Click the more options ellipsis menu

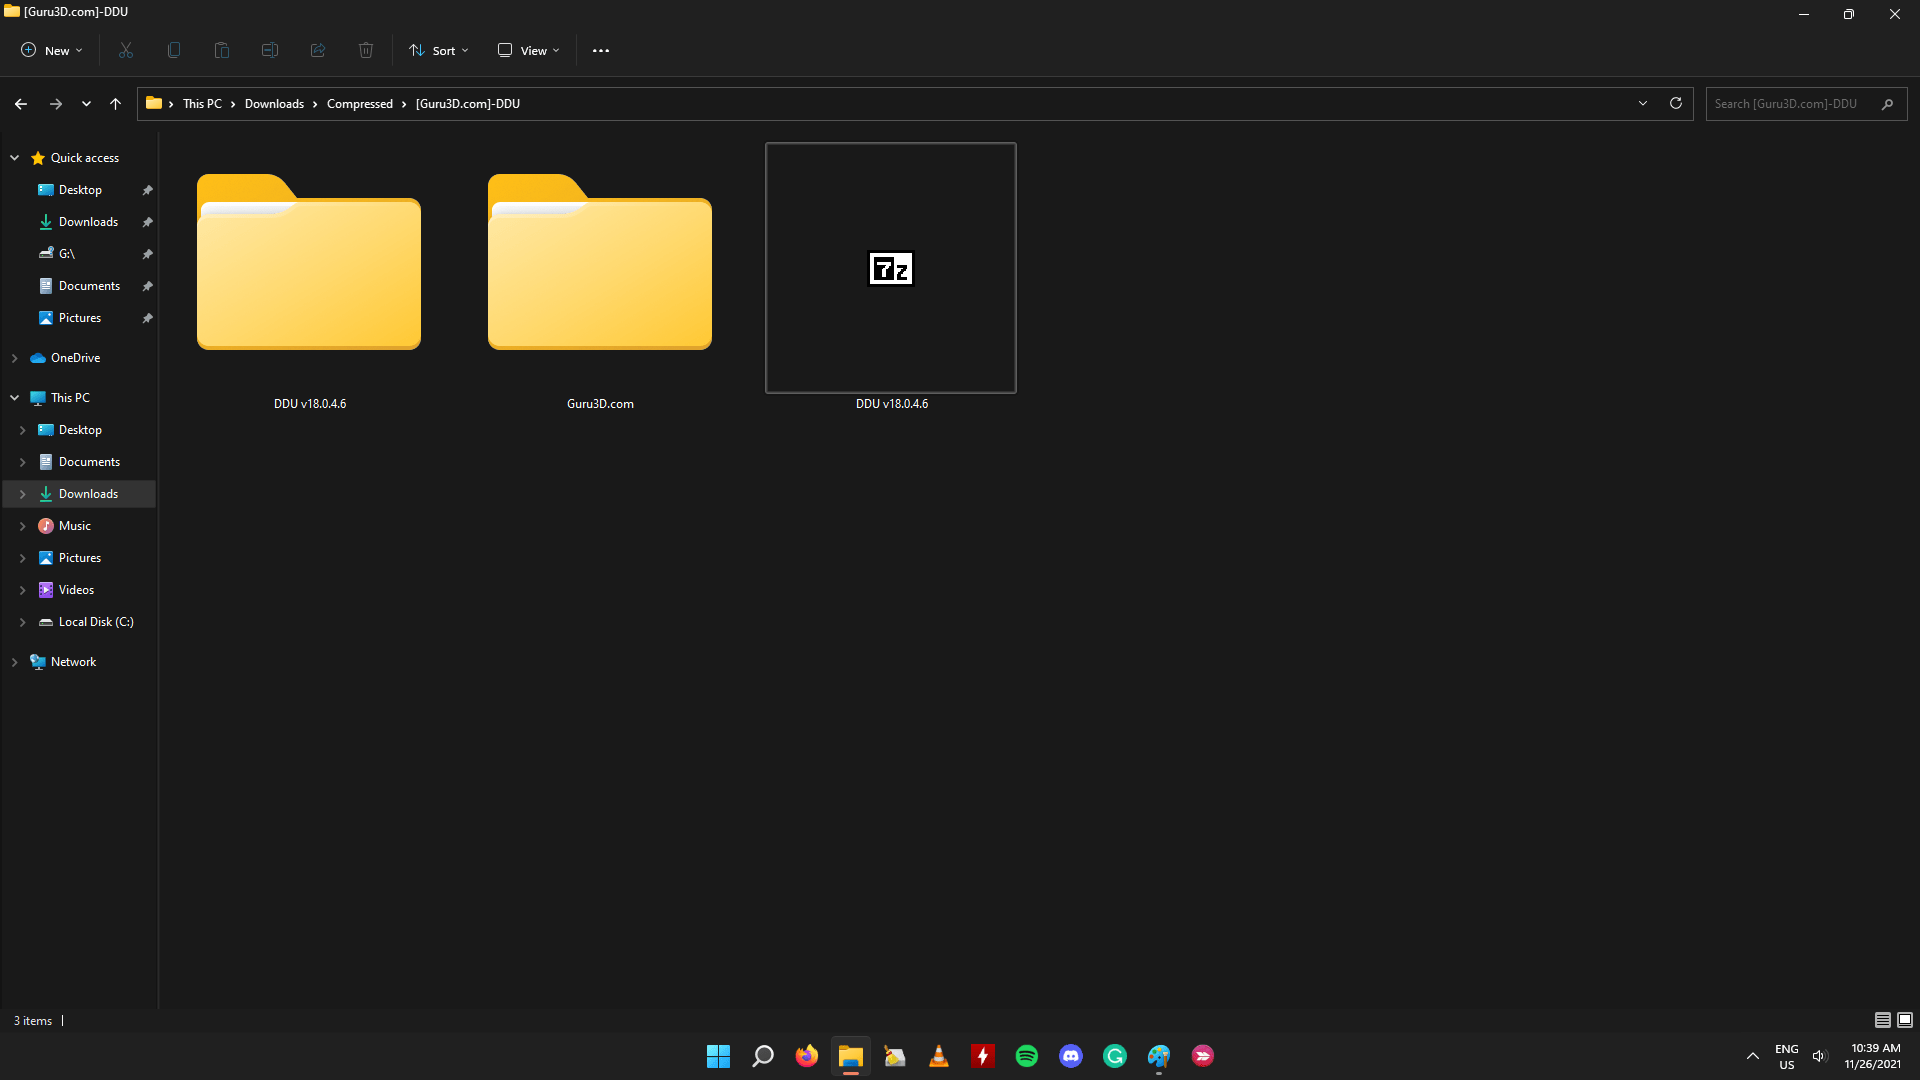pos(601,50)
